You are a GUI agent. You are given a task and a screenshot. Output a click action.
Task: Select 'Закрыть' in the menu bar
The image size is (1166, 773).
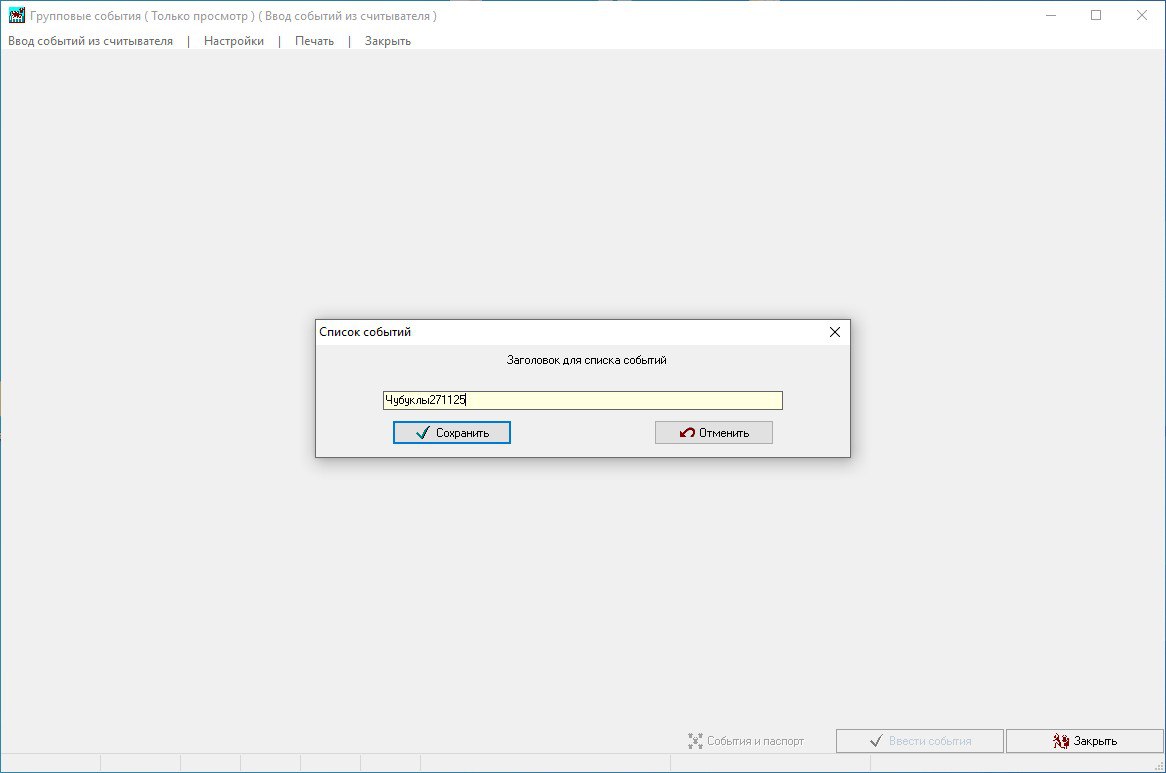[x=387, y=41]
